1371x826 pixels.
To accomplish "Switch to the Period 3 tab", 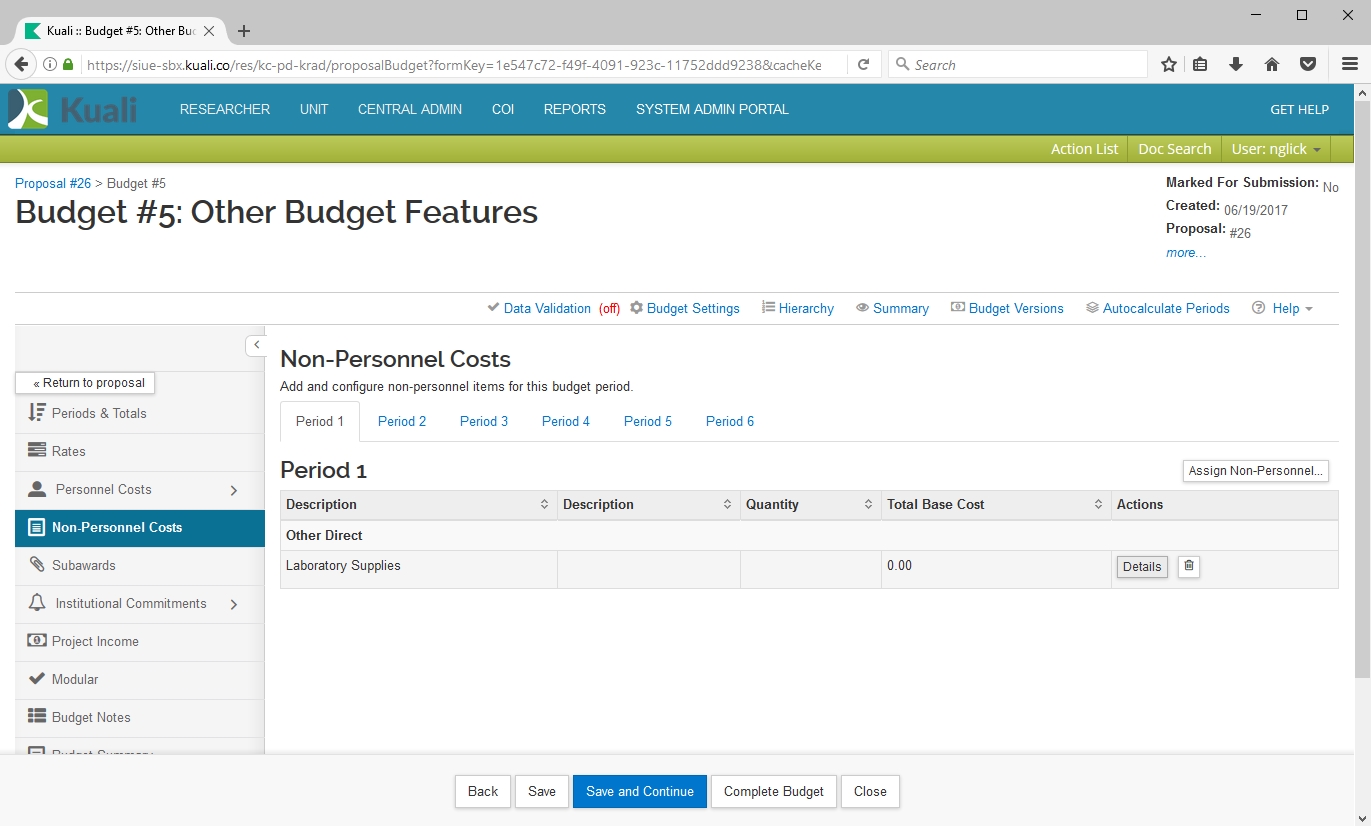I will coord(484,422).
